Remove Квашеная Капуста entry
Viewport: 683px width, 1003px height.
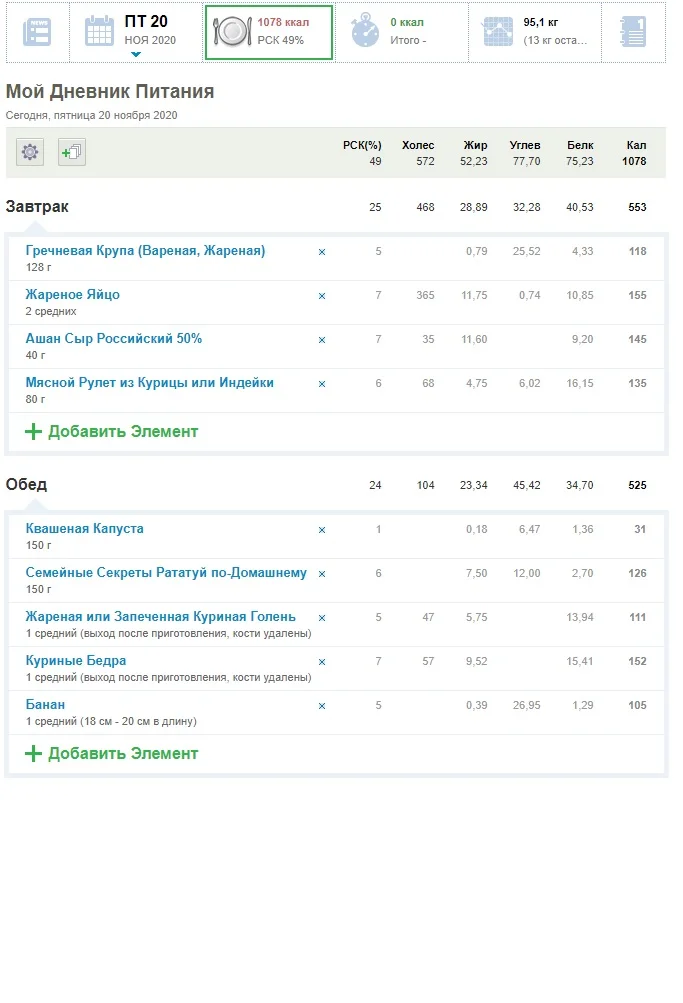[x=322, y=530]
